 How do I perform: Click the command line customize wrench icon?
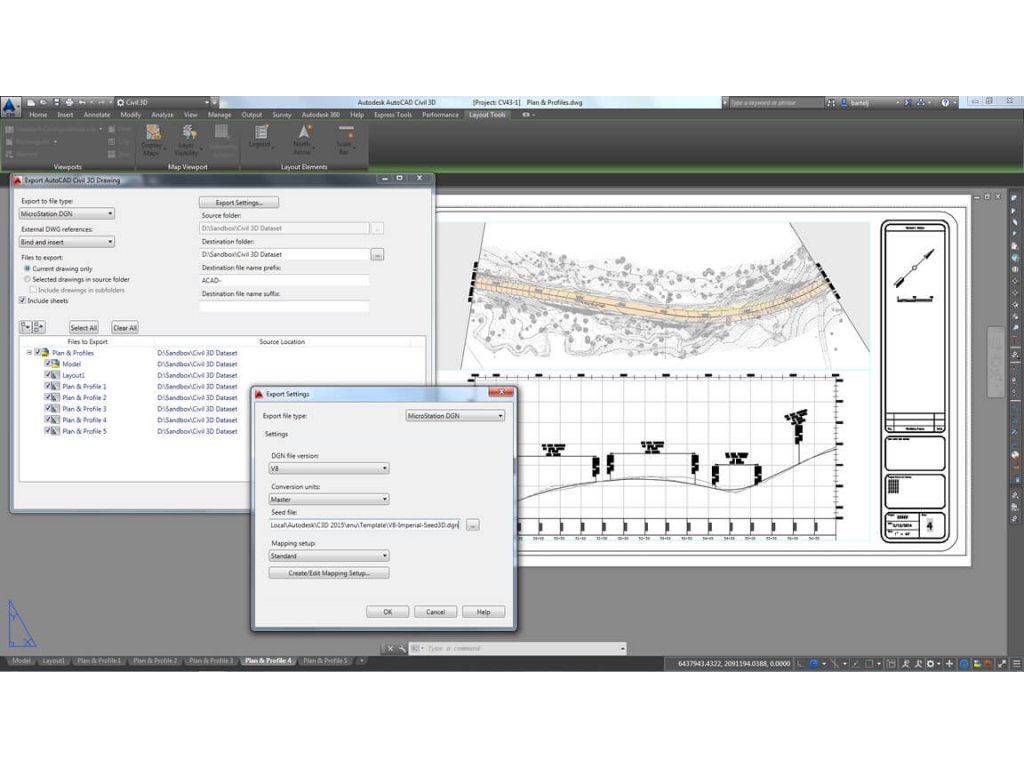(402, 648)
